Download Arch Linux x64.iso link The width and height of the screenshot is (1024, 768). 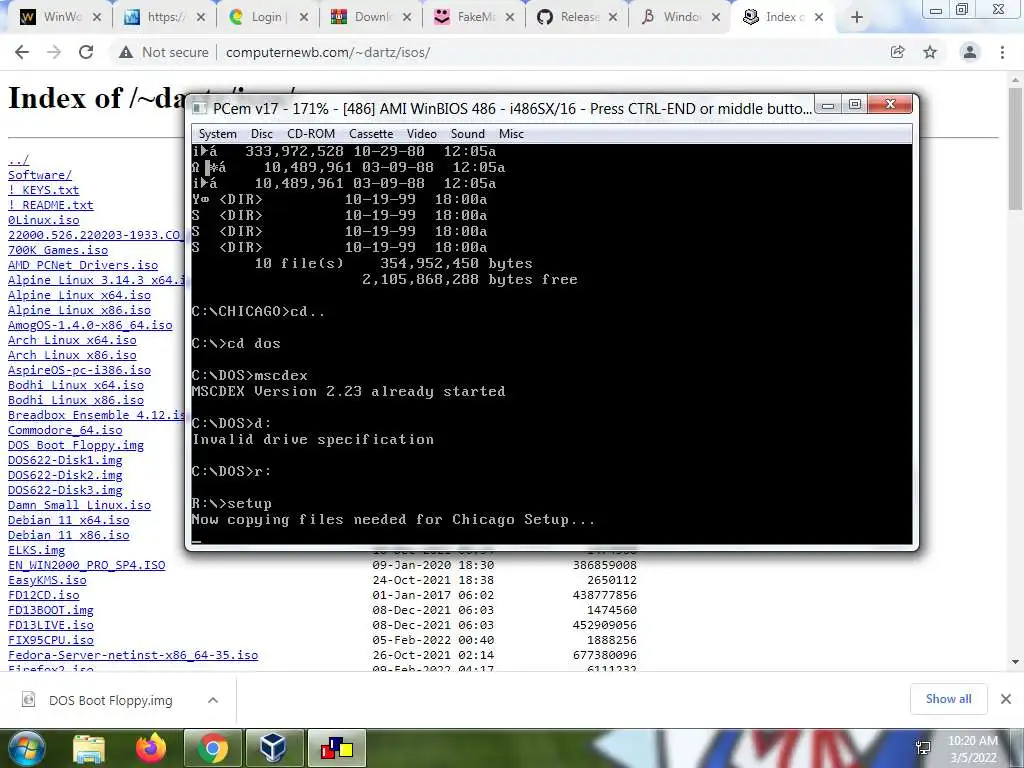(x=72, y=340)
